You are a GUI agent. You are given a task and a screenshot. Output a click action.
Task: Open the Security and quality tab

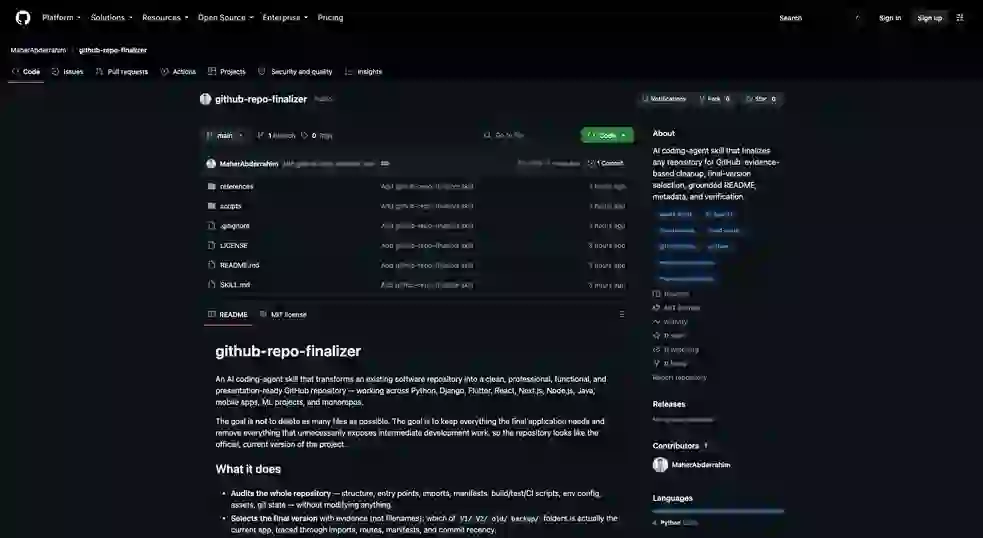click(295, 71)
